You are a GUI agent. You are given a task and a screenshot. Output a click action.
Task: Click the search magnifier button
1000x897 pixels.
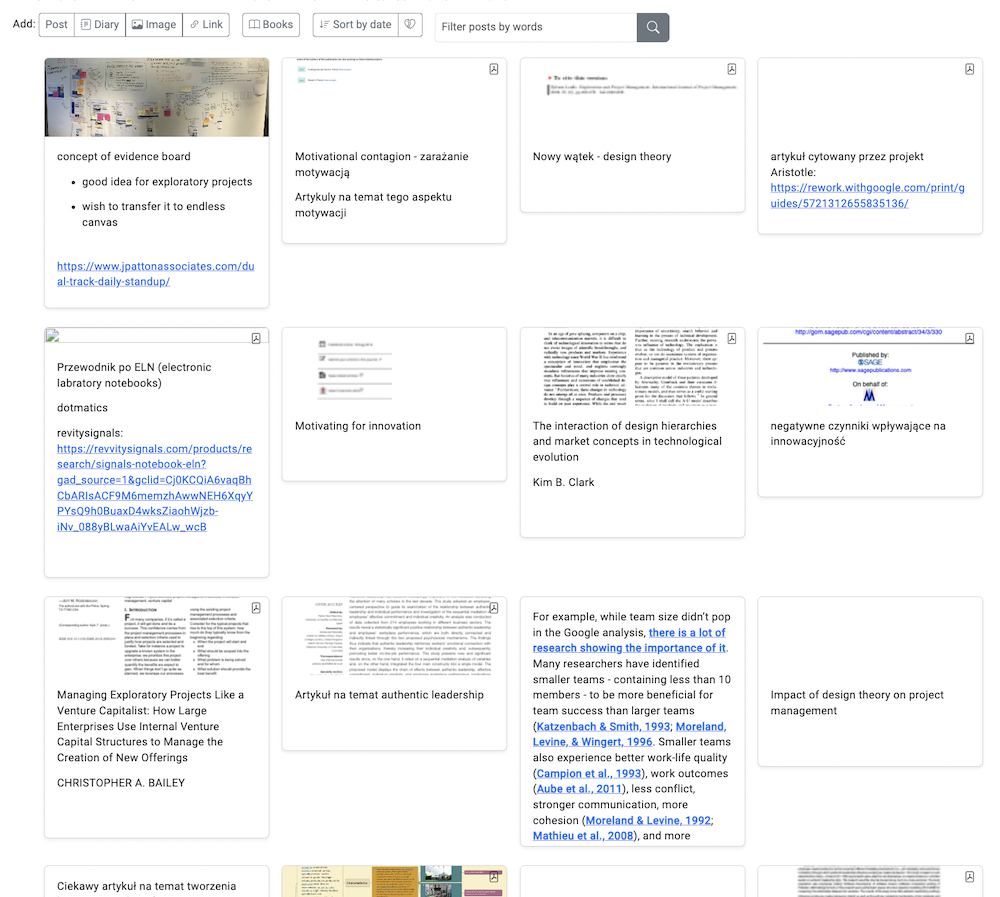coord(652,27)
